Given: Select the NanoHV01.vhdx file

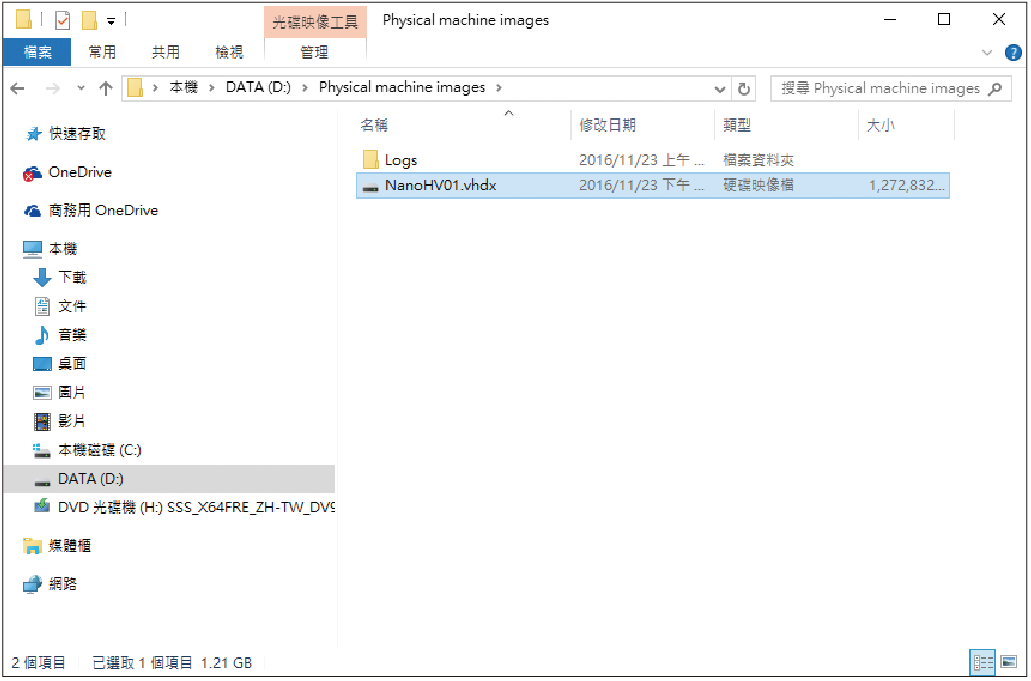Looking at the screenshot, I should pyautogui.click(x=652, y=185).
